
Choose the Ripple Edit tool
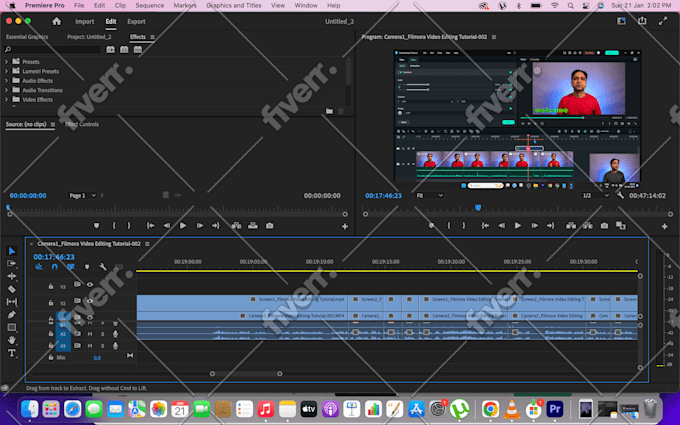coord(12,276)
